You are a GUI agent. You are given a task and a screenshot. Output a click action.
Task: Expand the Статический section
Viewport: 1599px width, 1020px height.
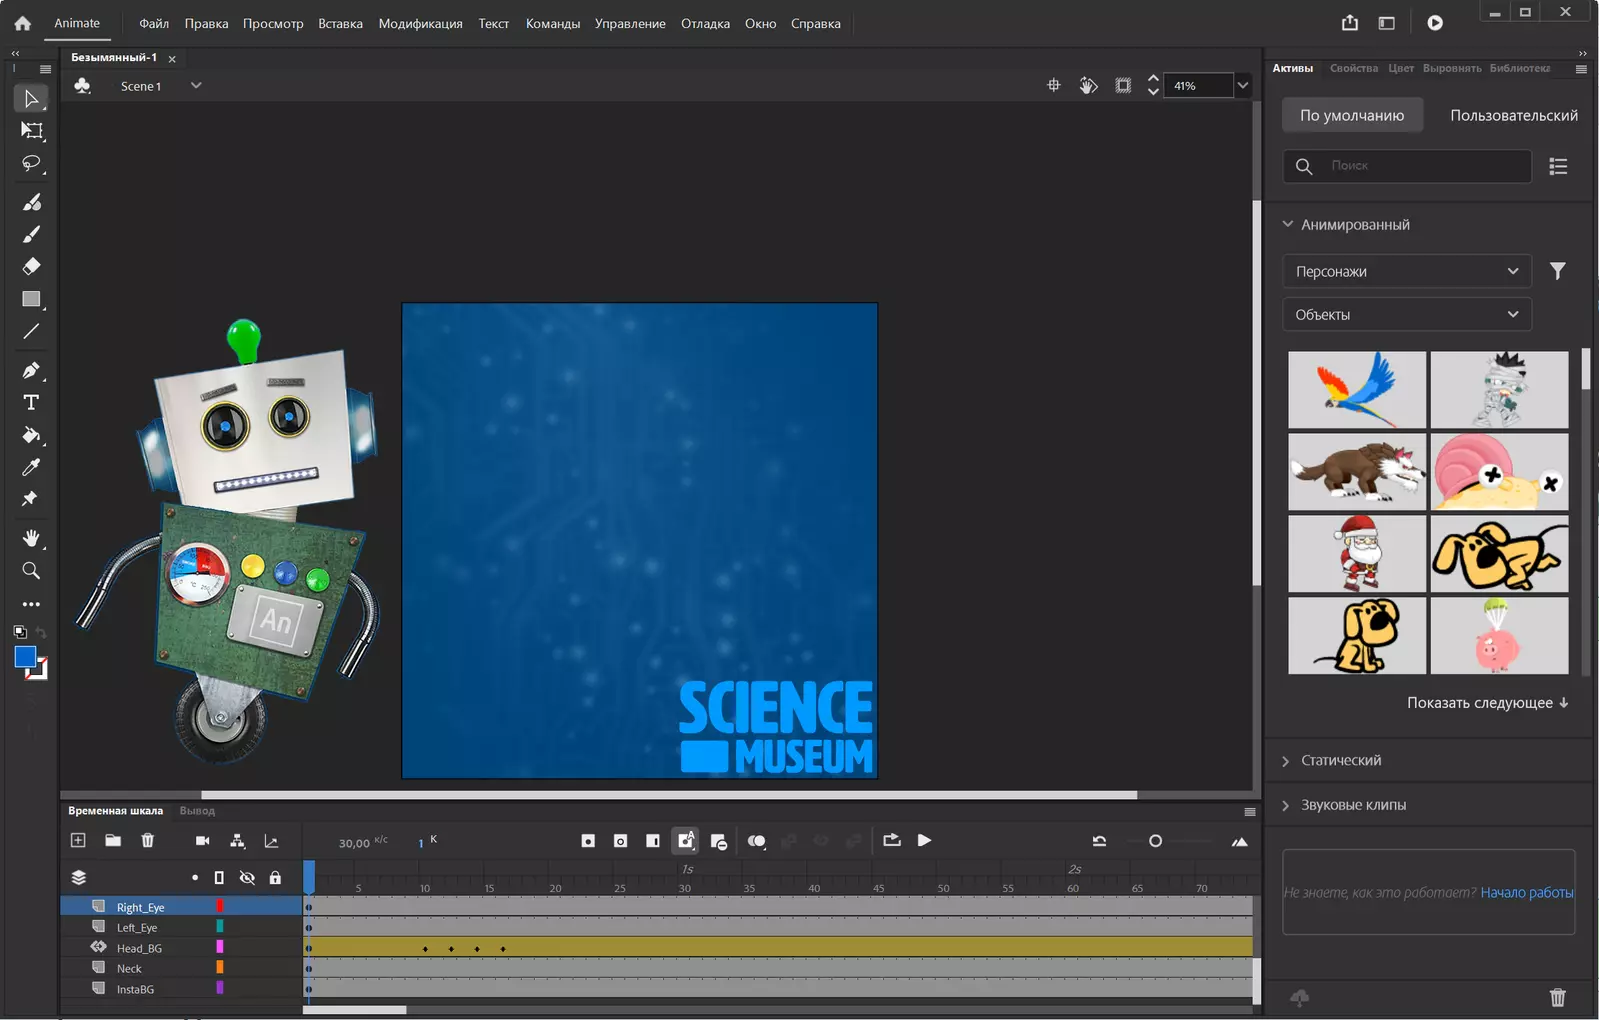(1286, 761)
